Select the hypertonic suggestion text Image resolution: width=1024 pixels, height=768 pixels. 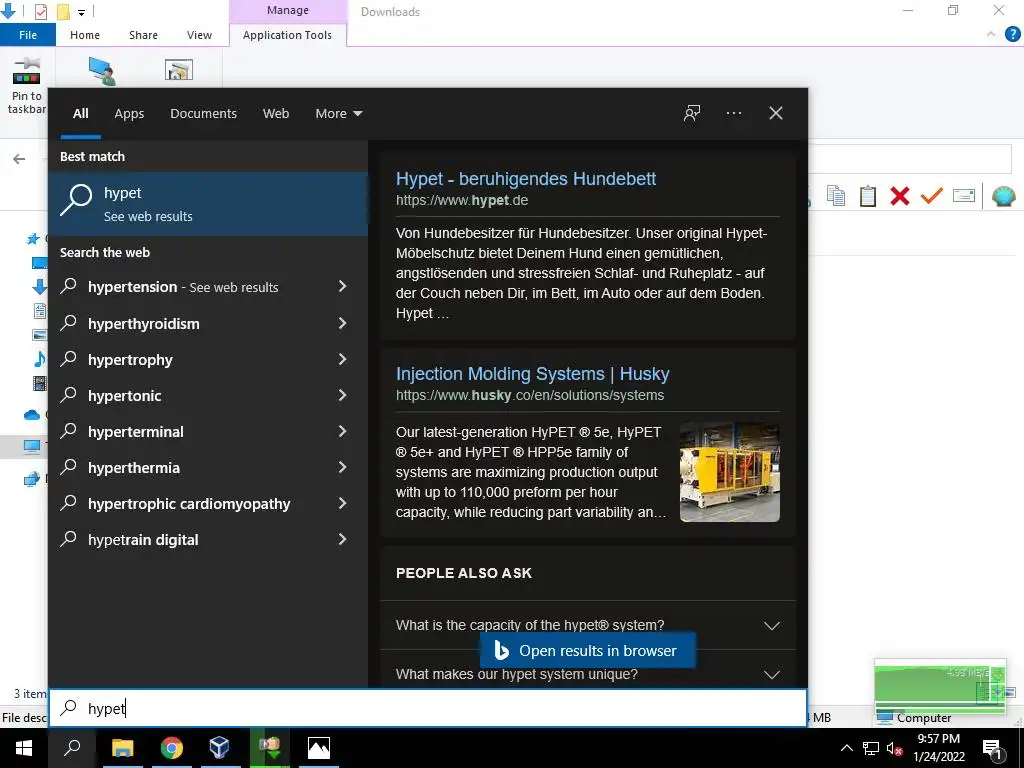click(124, 396)
